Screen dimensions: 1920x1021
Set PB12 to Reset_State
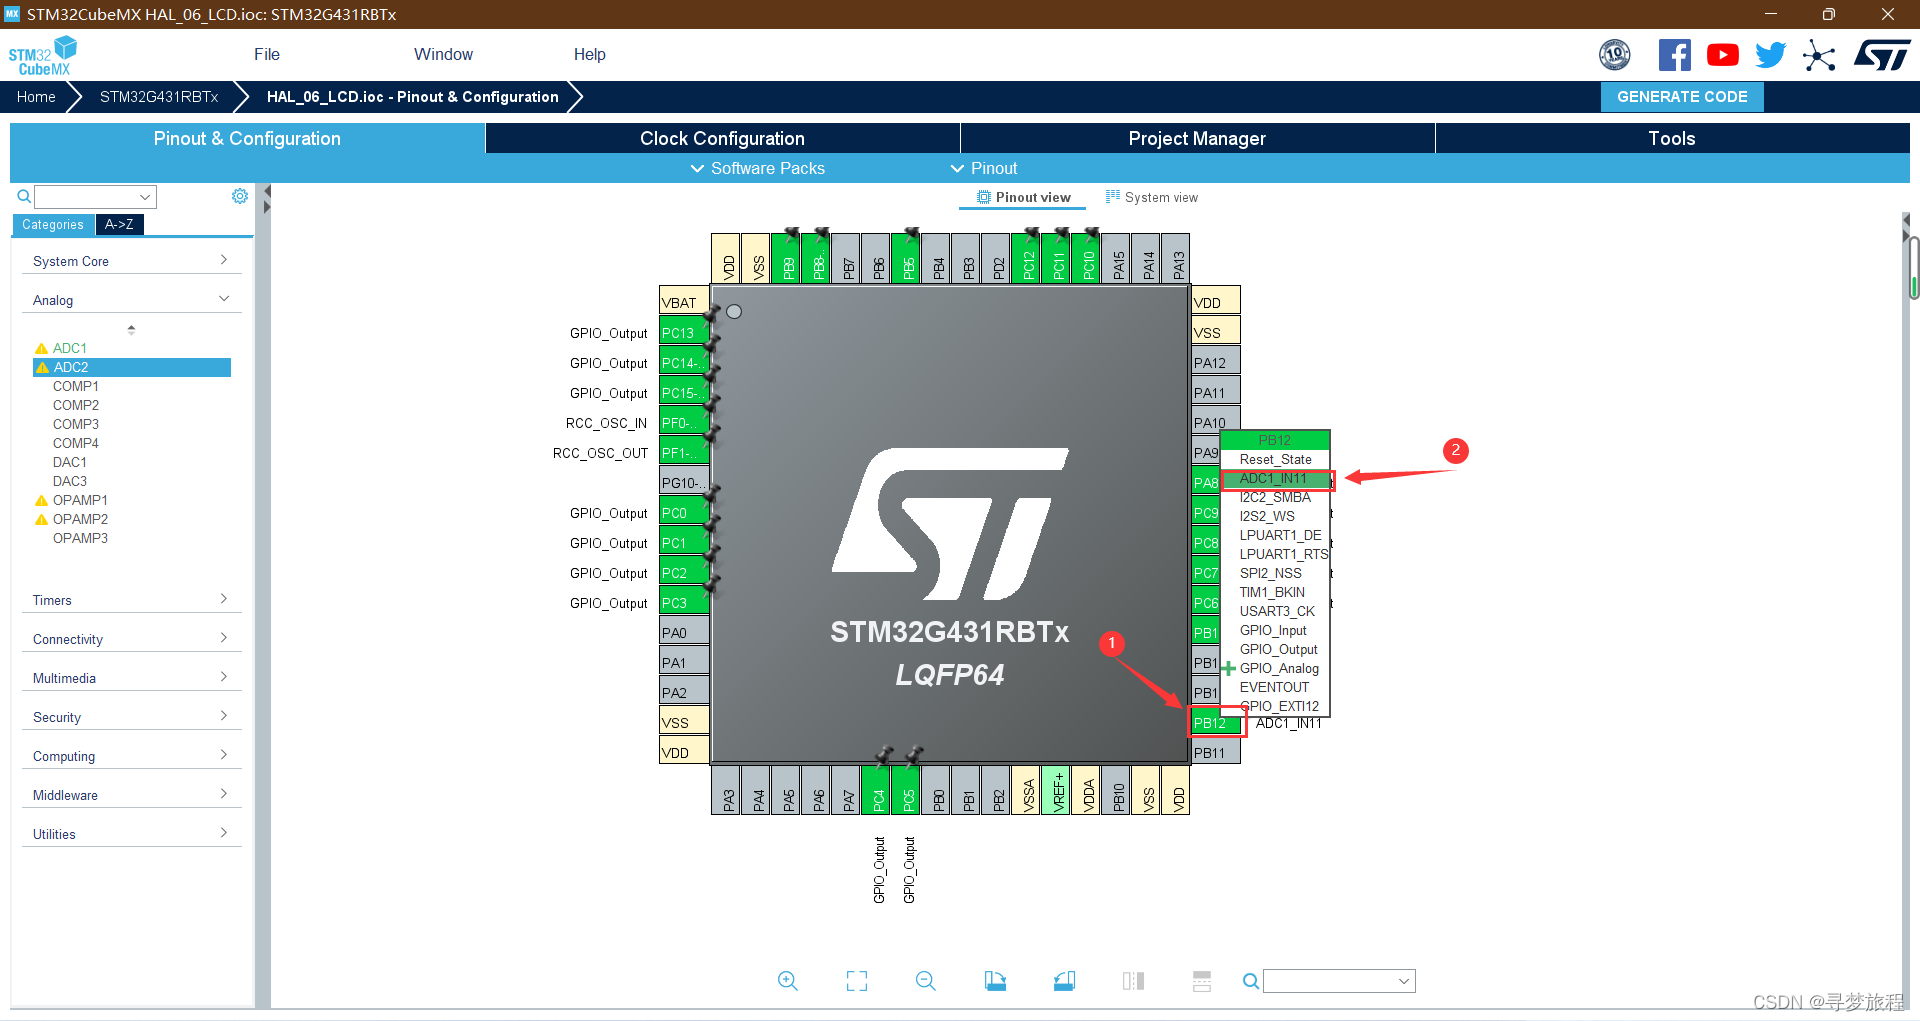pyautogui.click(x=1273, y=459)
